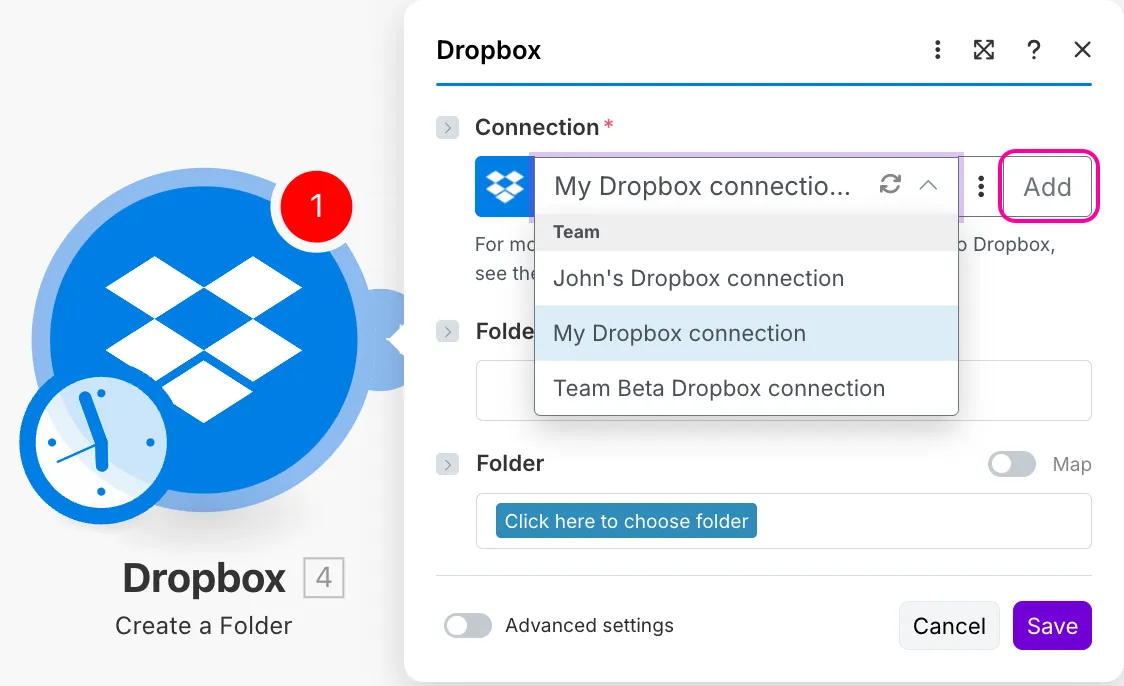Collapse the connection dropdown with the up chevron
This screenshot has width=1124, height=686.
coord(928,185)
